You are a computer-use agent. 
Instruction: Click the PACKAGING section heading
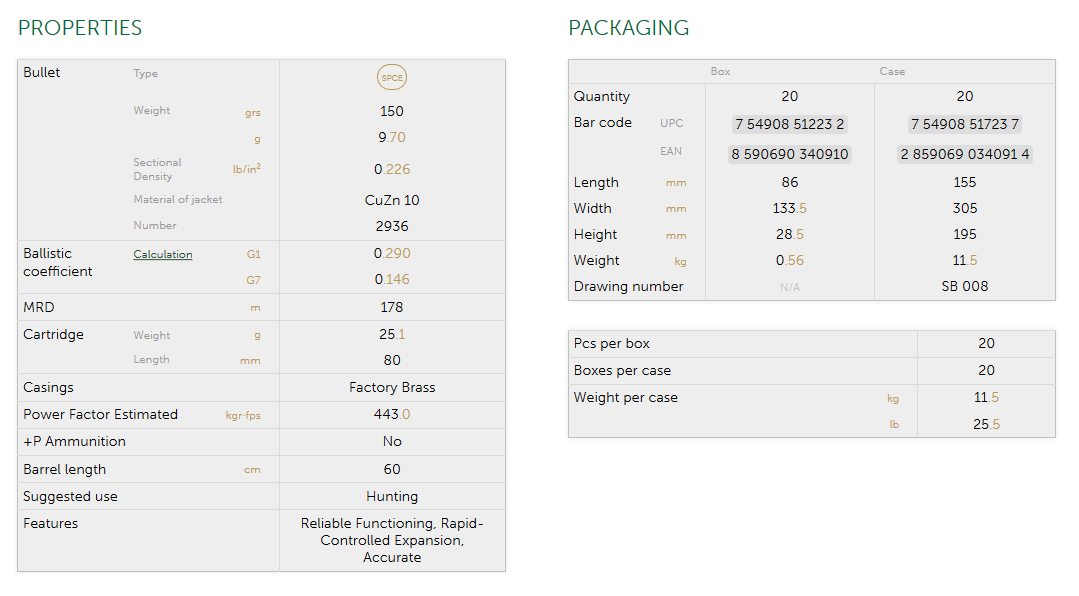[628, 28]
